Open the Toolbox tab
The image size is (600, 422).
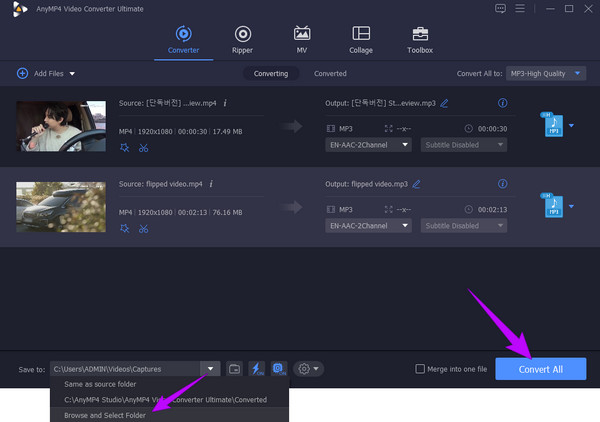click(420, 40)
